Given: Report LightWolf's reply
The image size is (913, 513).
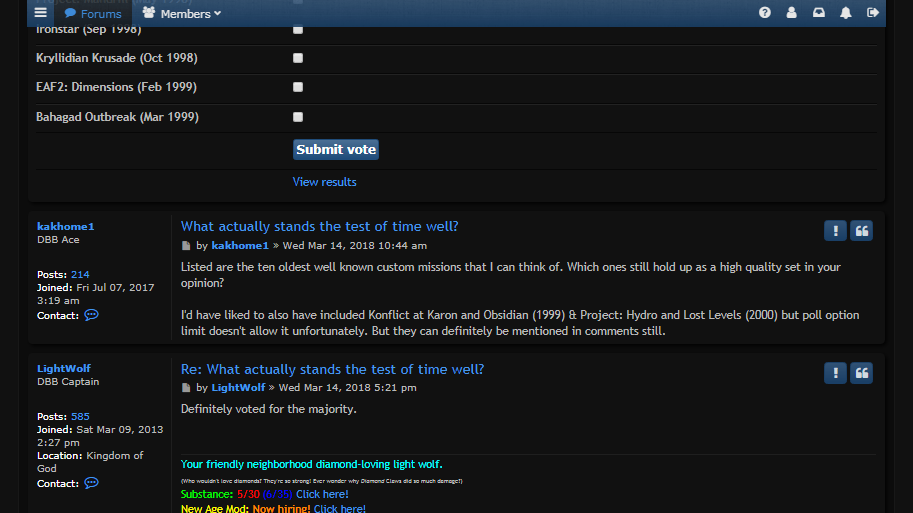Looking at the screenshot, I should click(835, 373).
